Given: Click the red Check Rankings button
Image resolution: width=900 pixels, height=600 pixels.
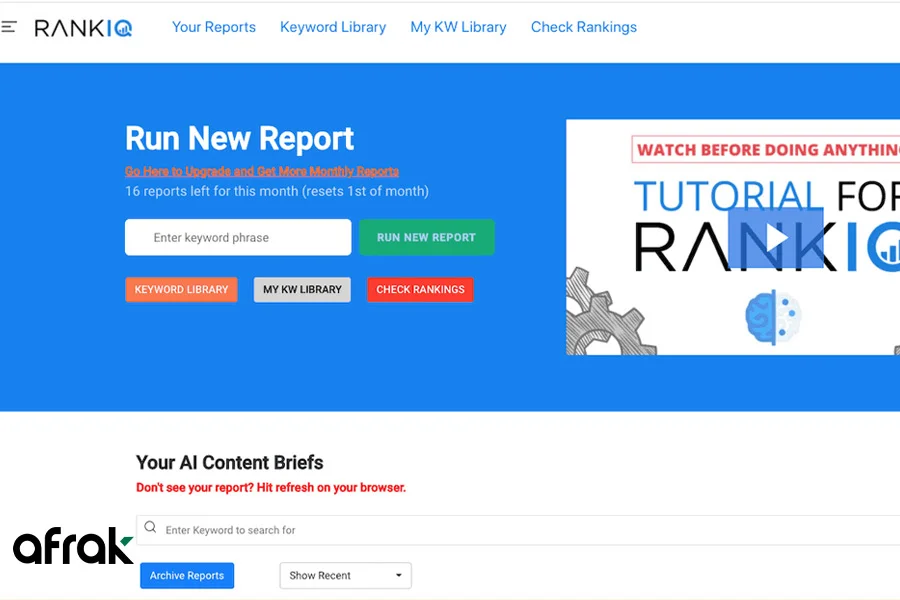Looking at the screenshot, I should coord(420,289).
